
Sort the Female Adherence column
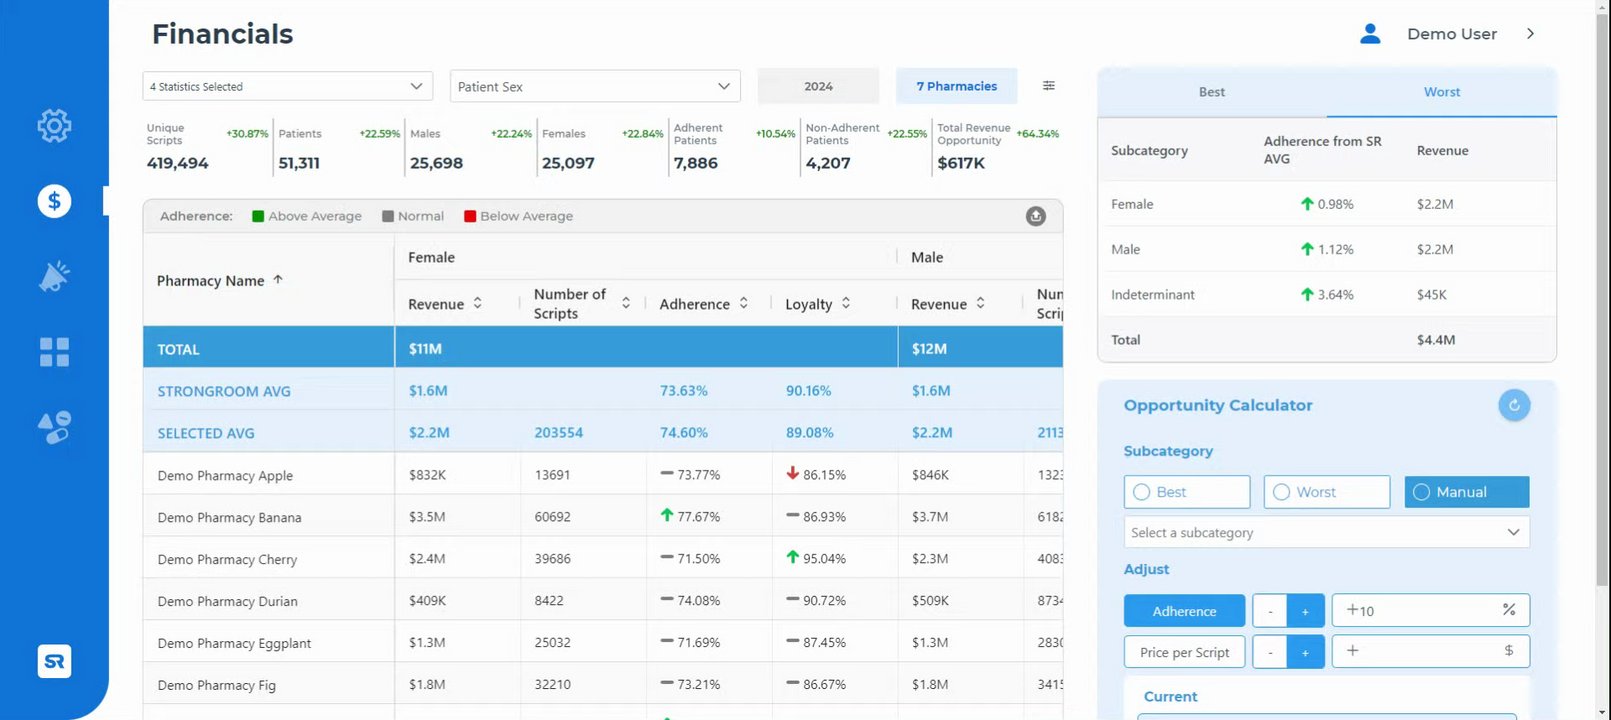pos(744,303)
